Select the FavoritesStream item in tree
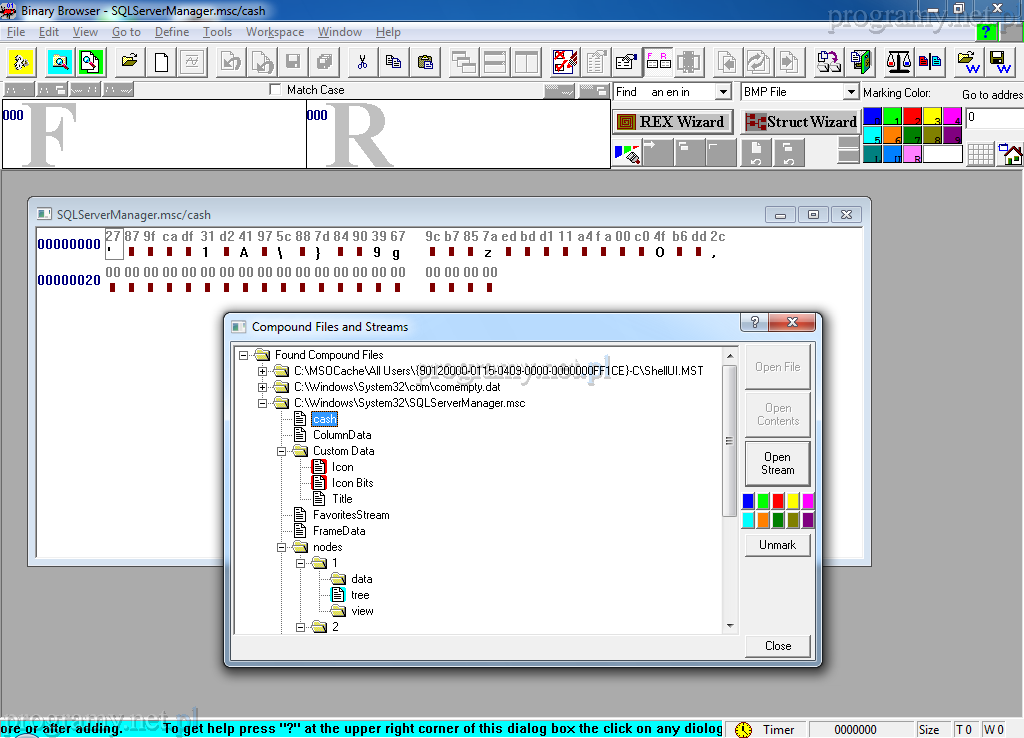Screen dimensions: 1024x738 pyautogui.click(x=350, y=515)
